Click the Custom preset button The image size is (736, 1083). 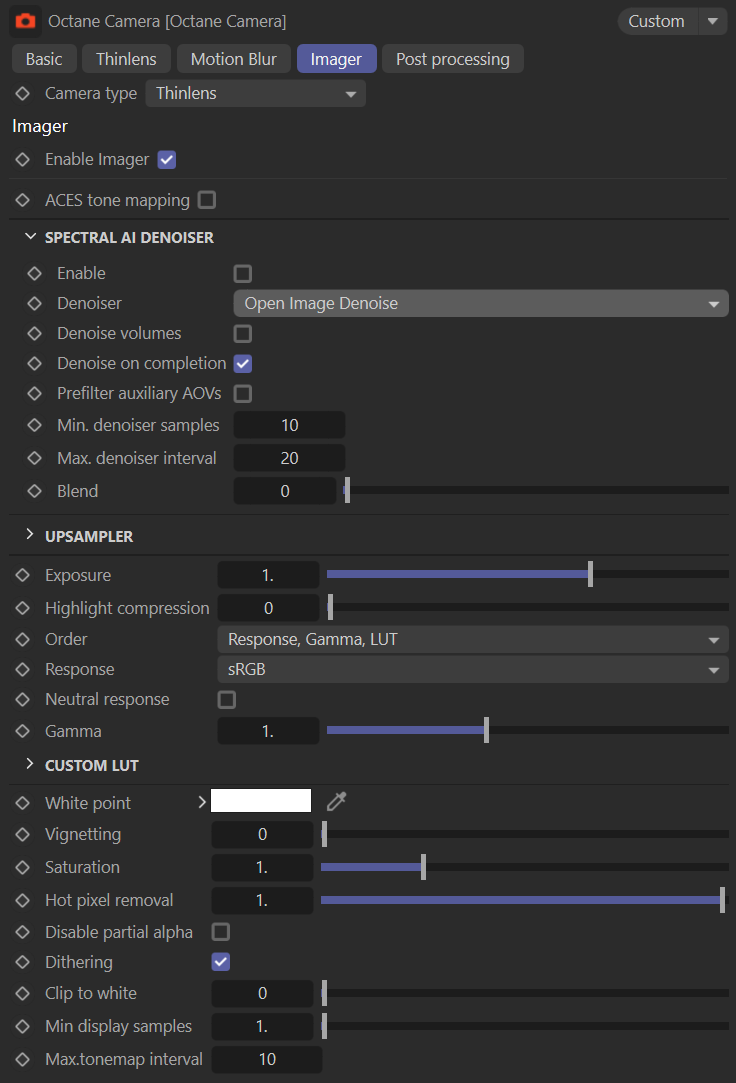656,21
